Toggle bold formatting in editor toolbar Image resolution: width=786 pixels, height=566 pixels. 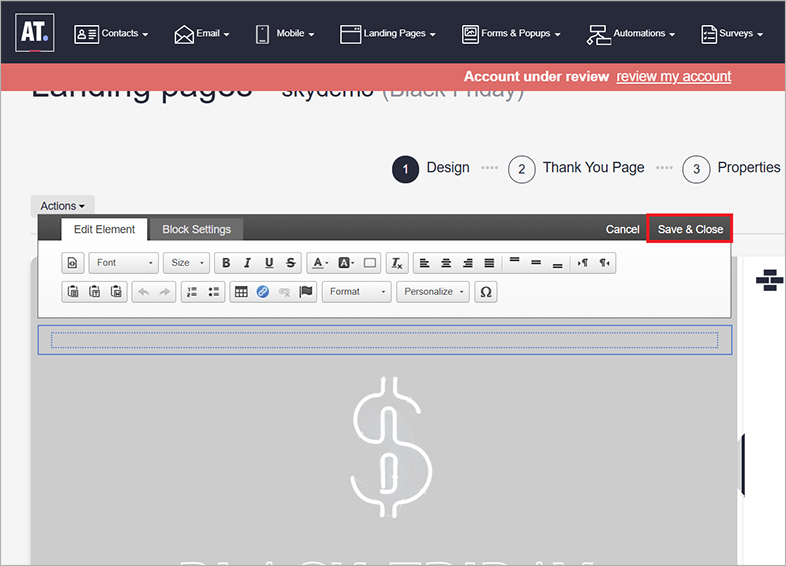point(226,263)
